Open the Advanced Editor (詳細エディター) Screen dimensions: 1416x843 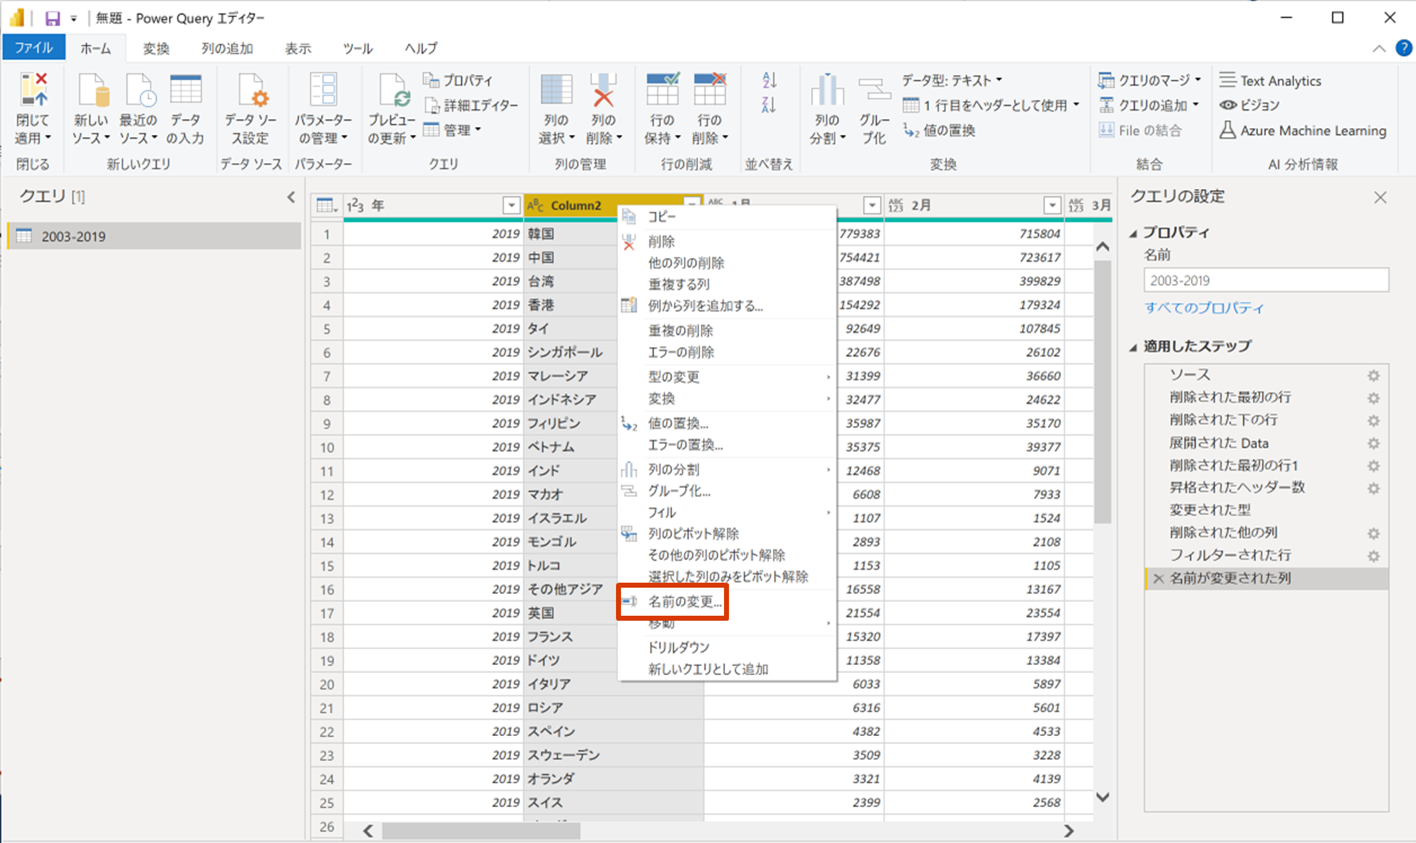[471, 105]
